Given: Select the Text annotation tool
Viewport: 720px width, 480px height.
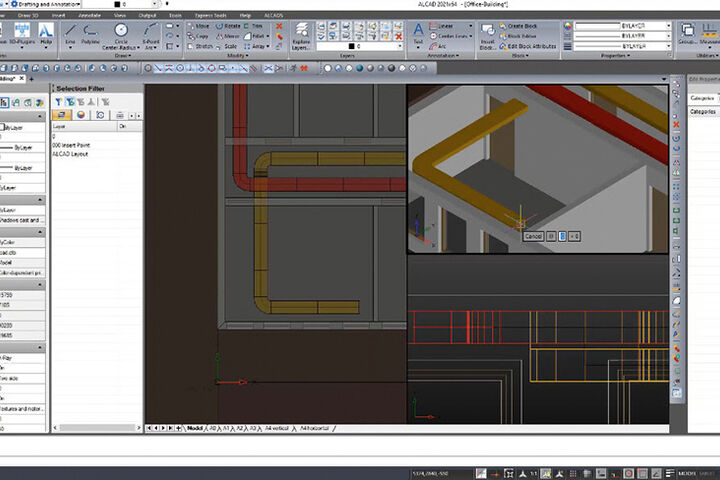Looking at the screenshot, I should tap(418, 35).
